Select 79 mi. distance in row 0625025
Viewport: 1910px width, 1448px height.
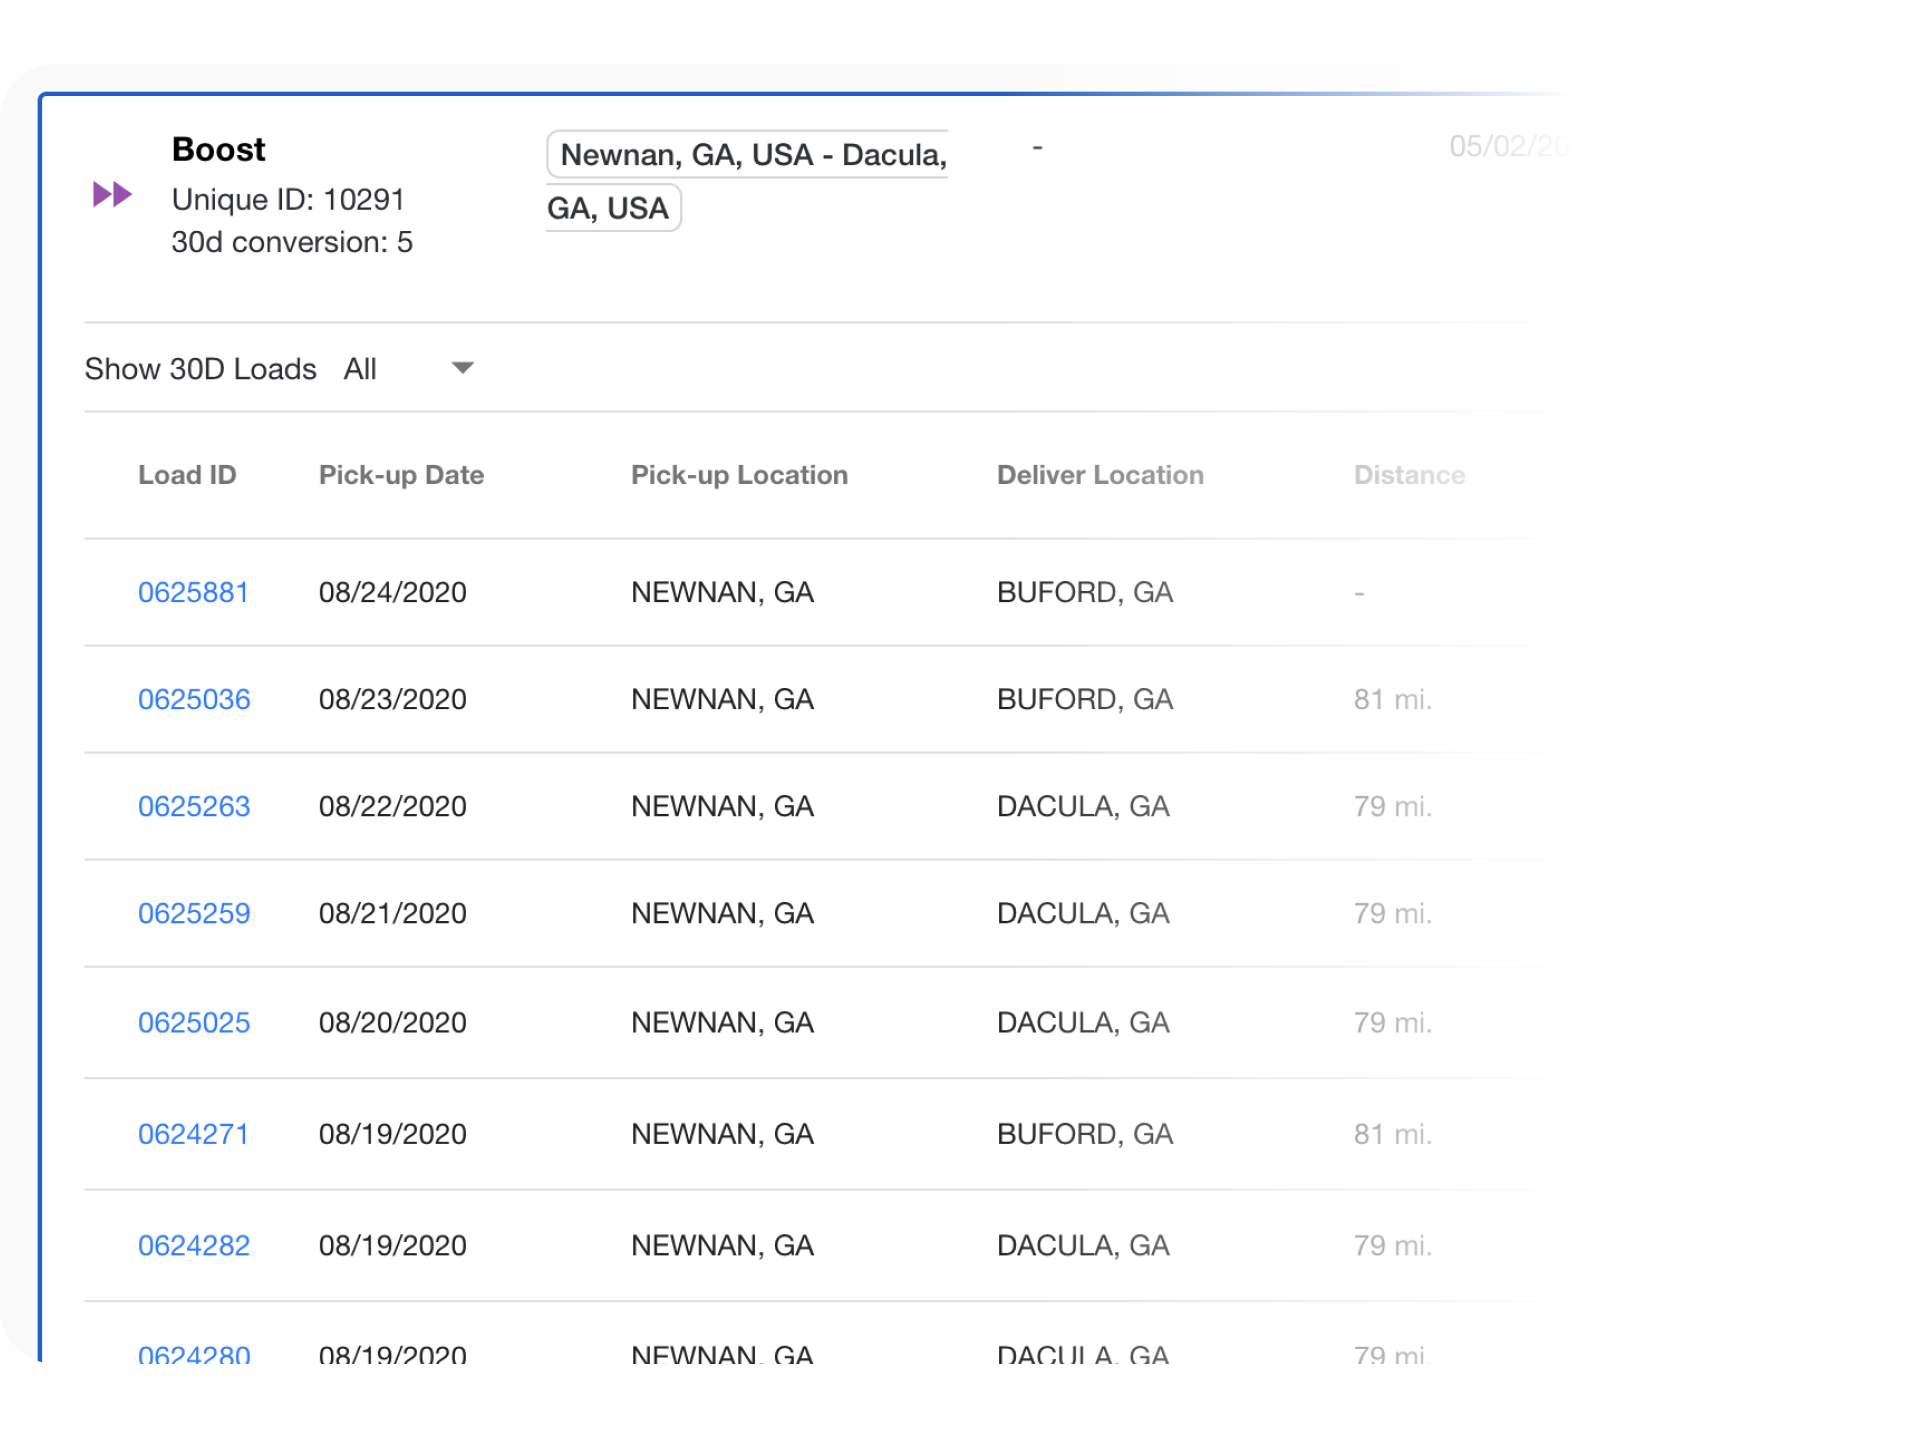tap(1393, 1023)
